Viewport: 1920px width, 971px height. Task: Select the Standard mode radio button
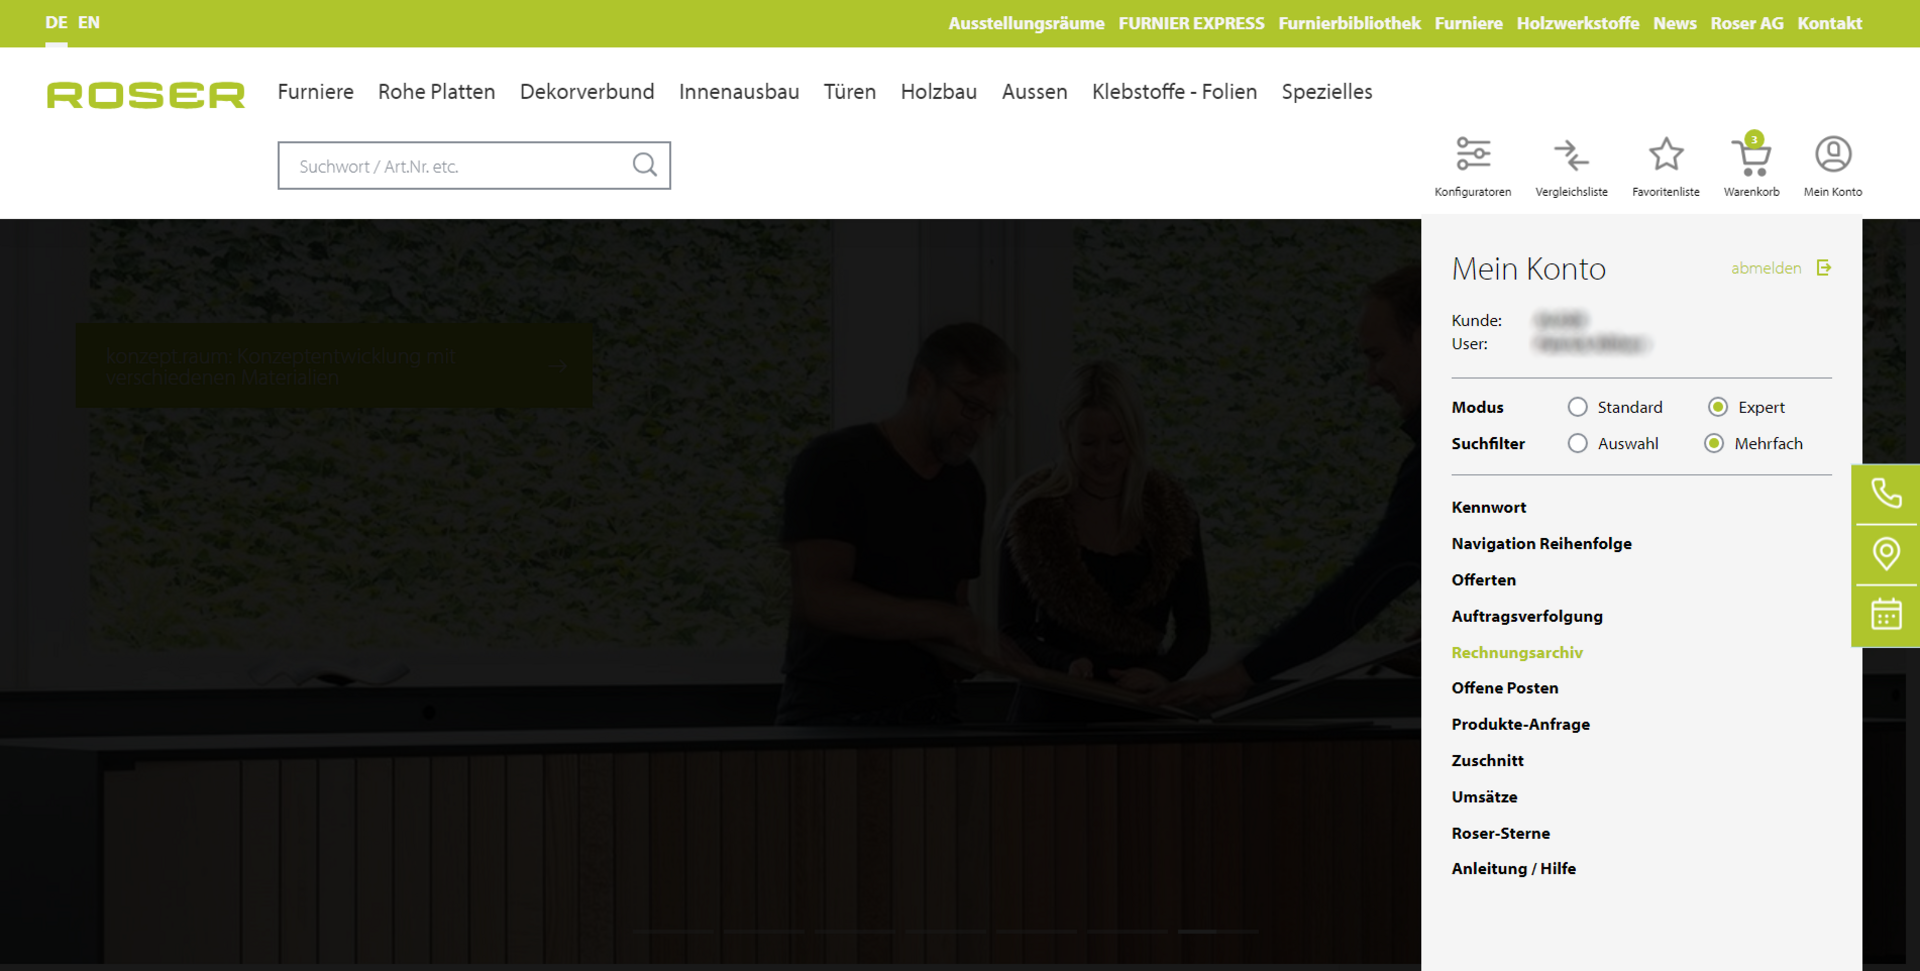pyautogui.click(x=1577, y=407)
